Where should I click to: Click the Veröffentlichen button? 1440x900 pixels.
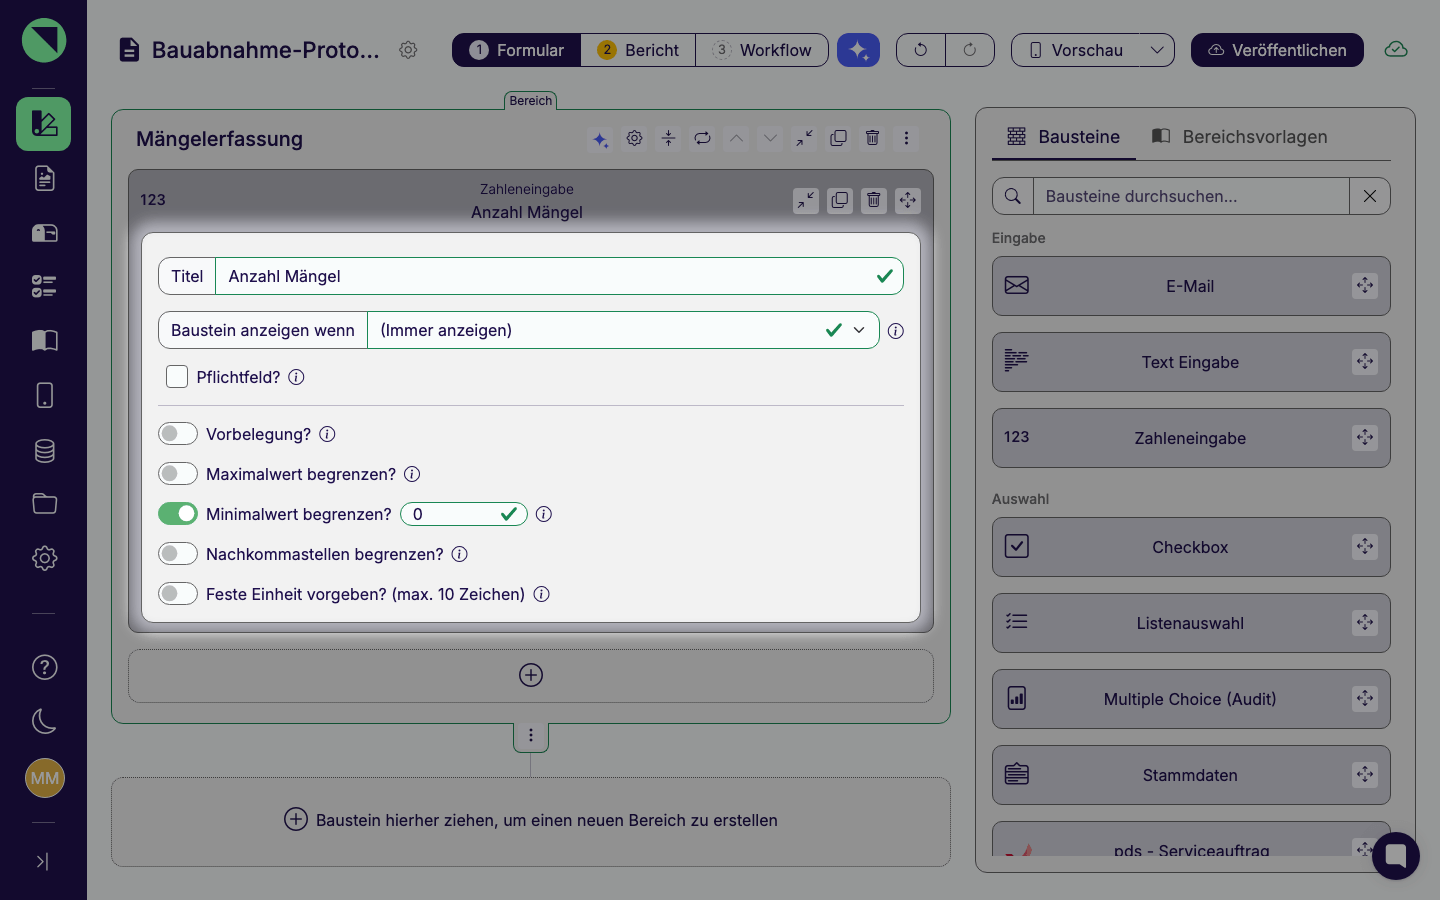point(1277,50)
